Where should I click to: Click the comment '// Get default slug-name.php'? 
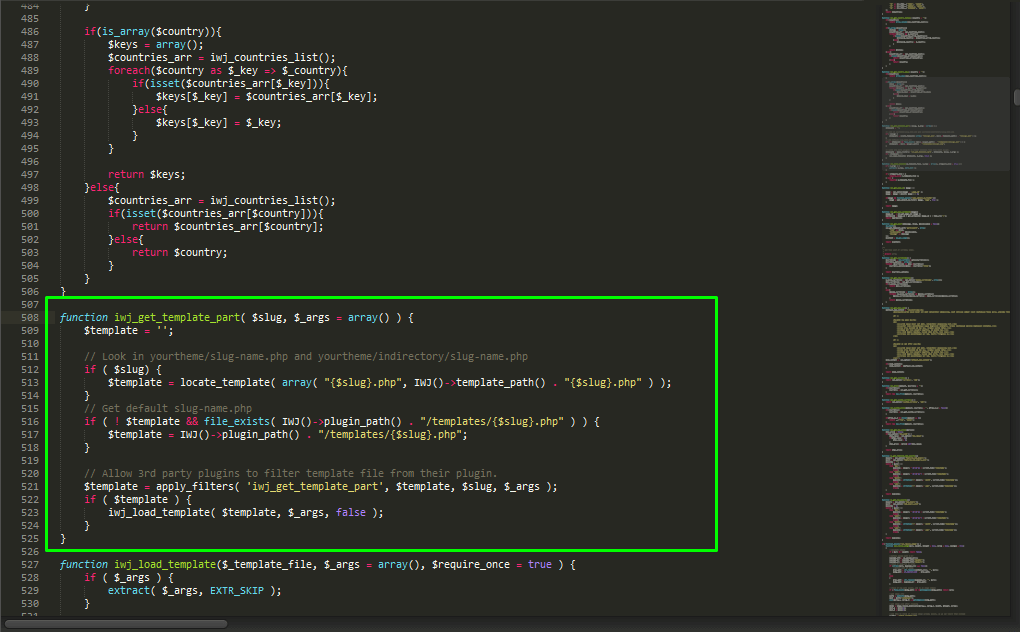[168, 408]
